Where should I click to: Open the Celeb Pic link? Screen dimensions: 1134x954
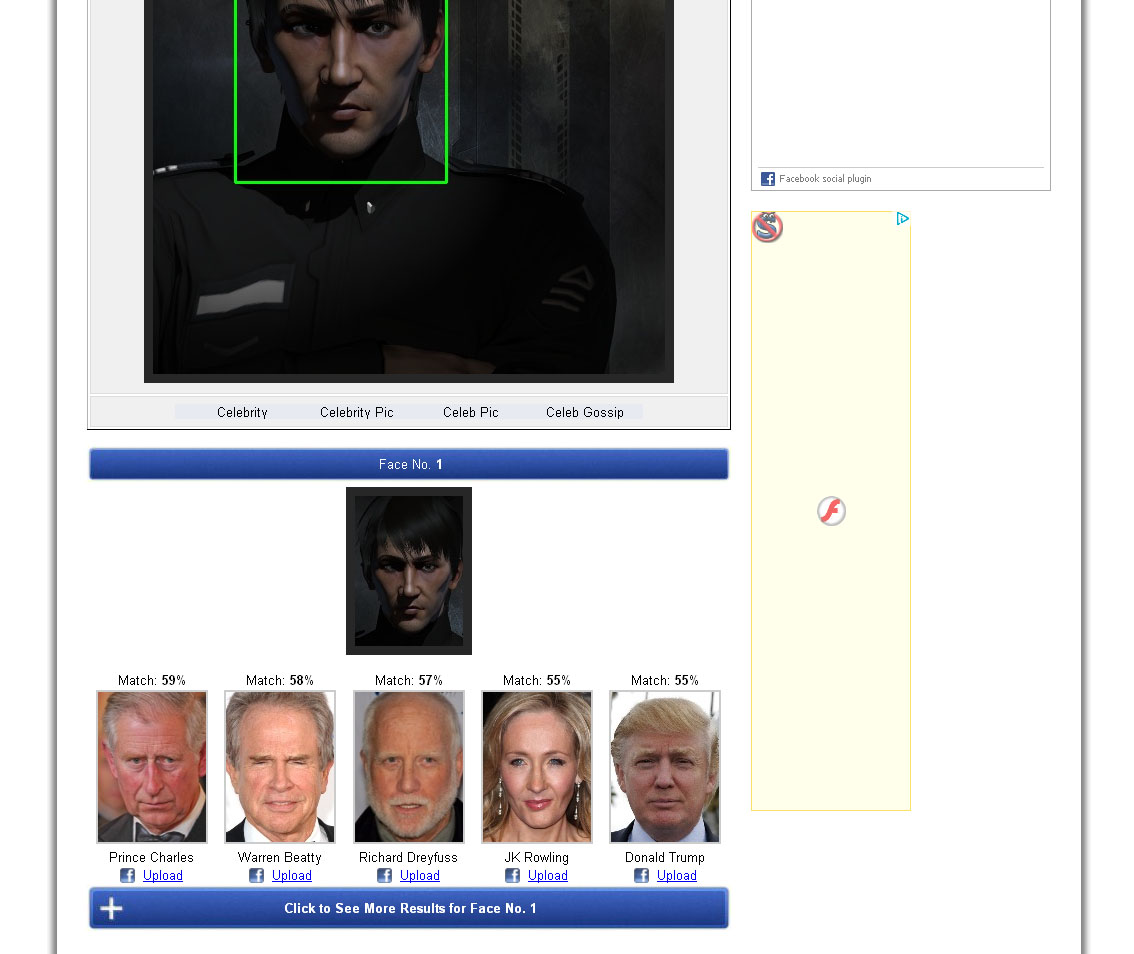[471, 412]
